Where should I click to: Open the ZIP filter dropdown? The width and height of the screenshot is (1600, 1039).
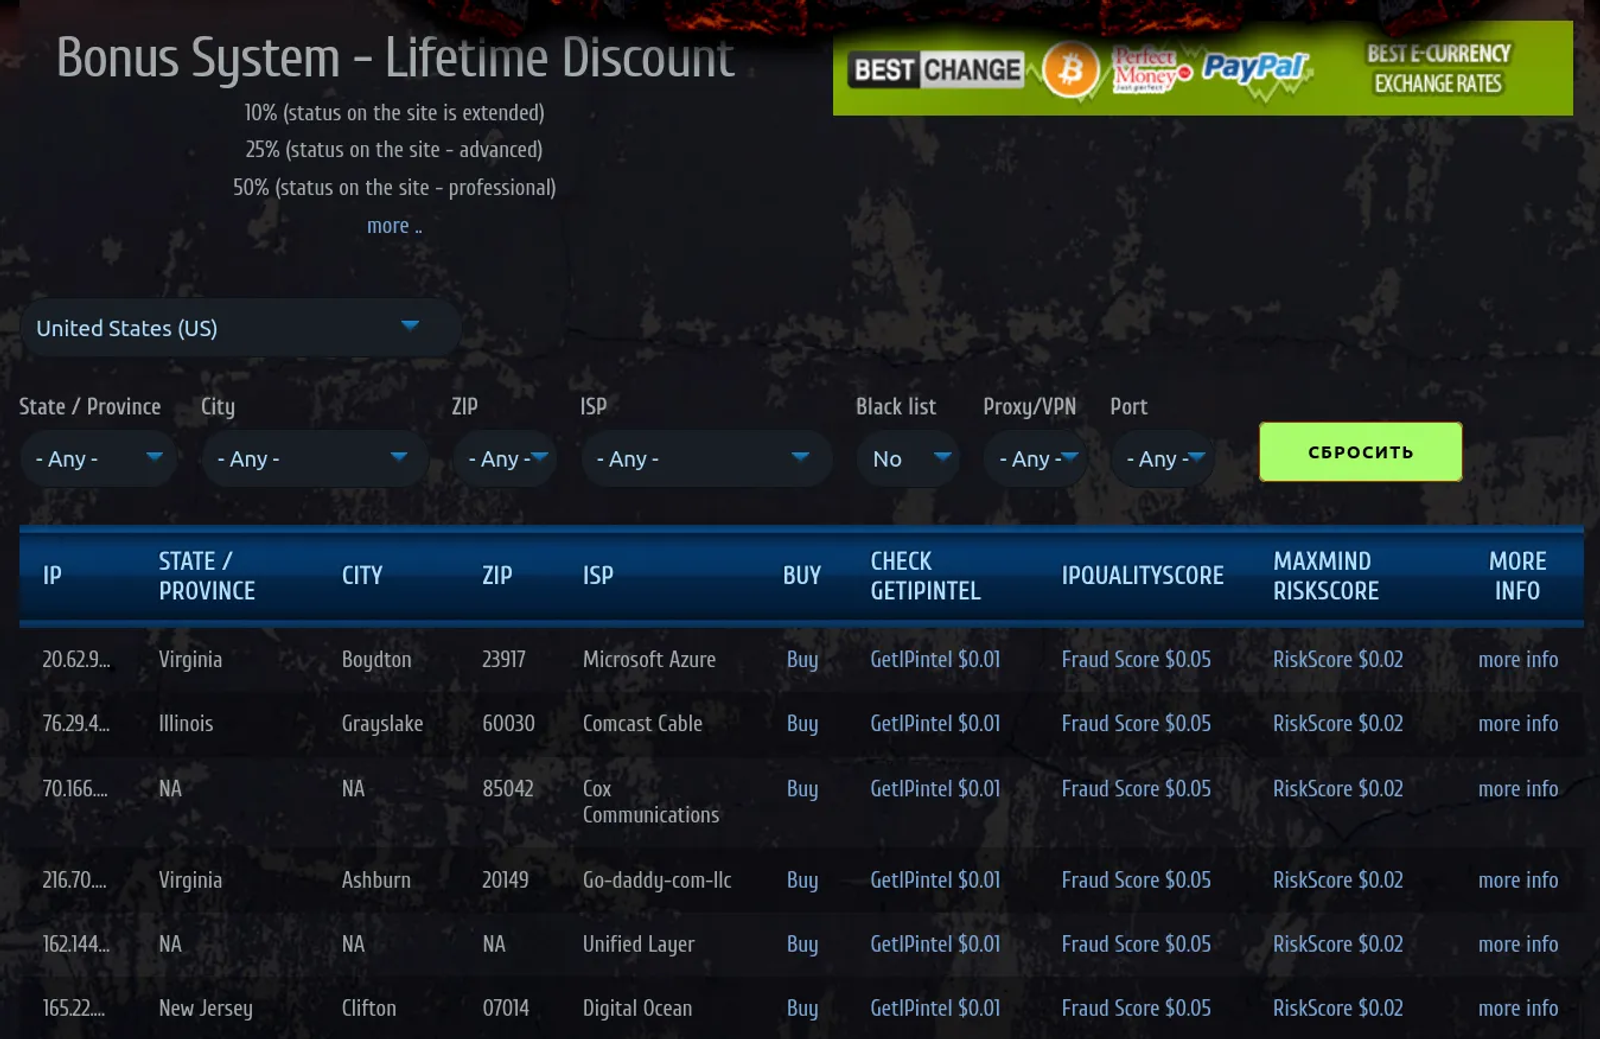point(505,459)
